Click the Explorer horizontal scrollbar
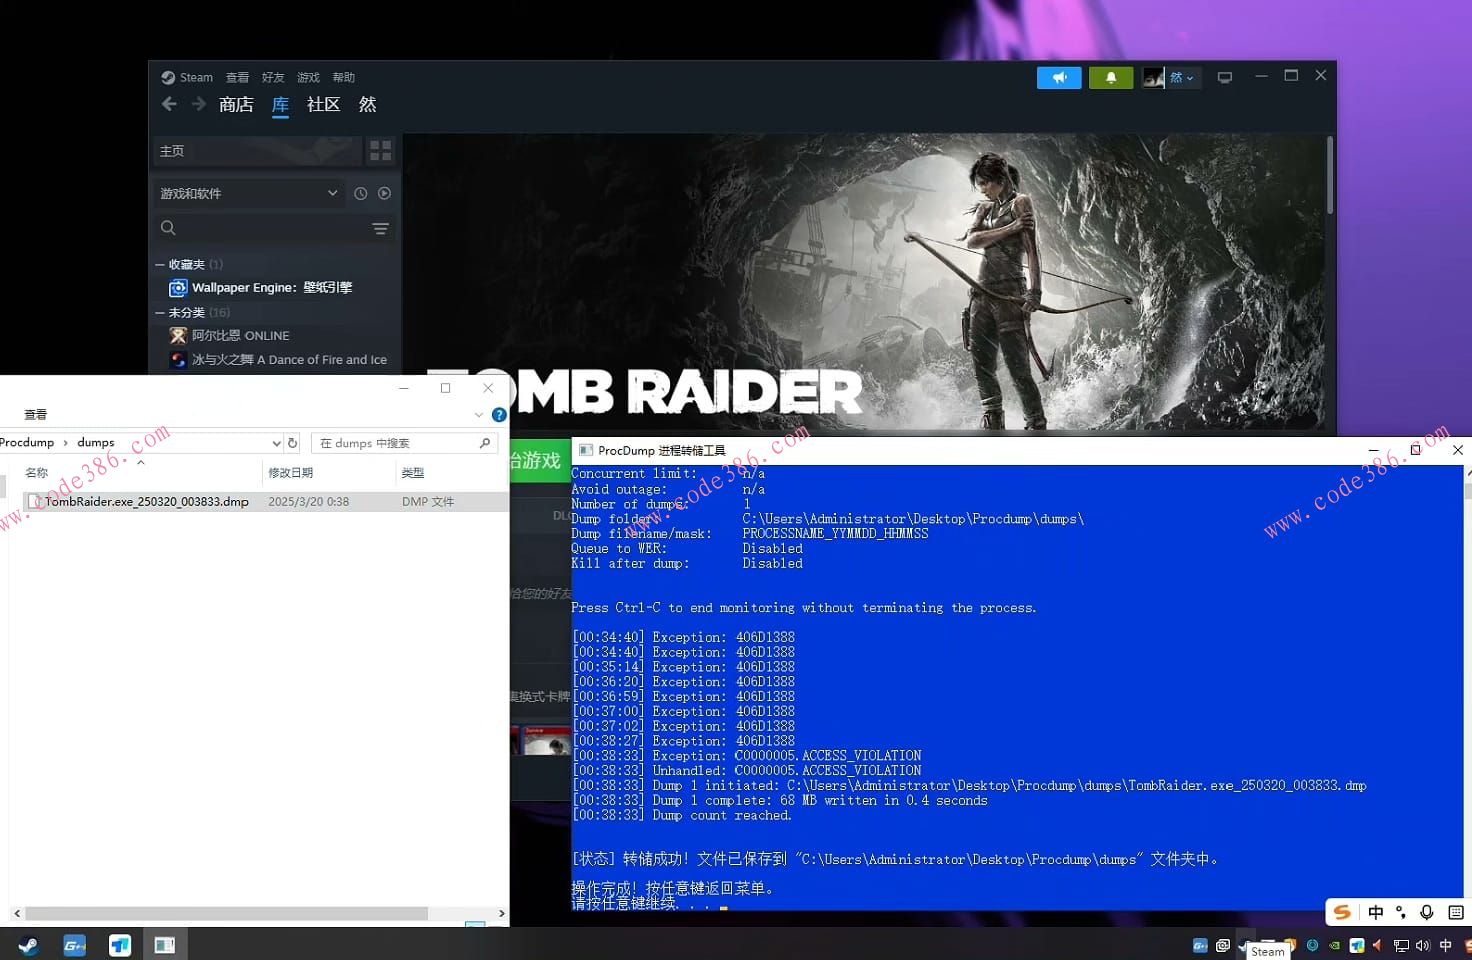The image size is (1472, 960). coord(226,913)
